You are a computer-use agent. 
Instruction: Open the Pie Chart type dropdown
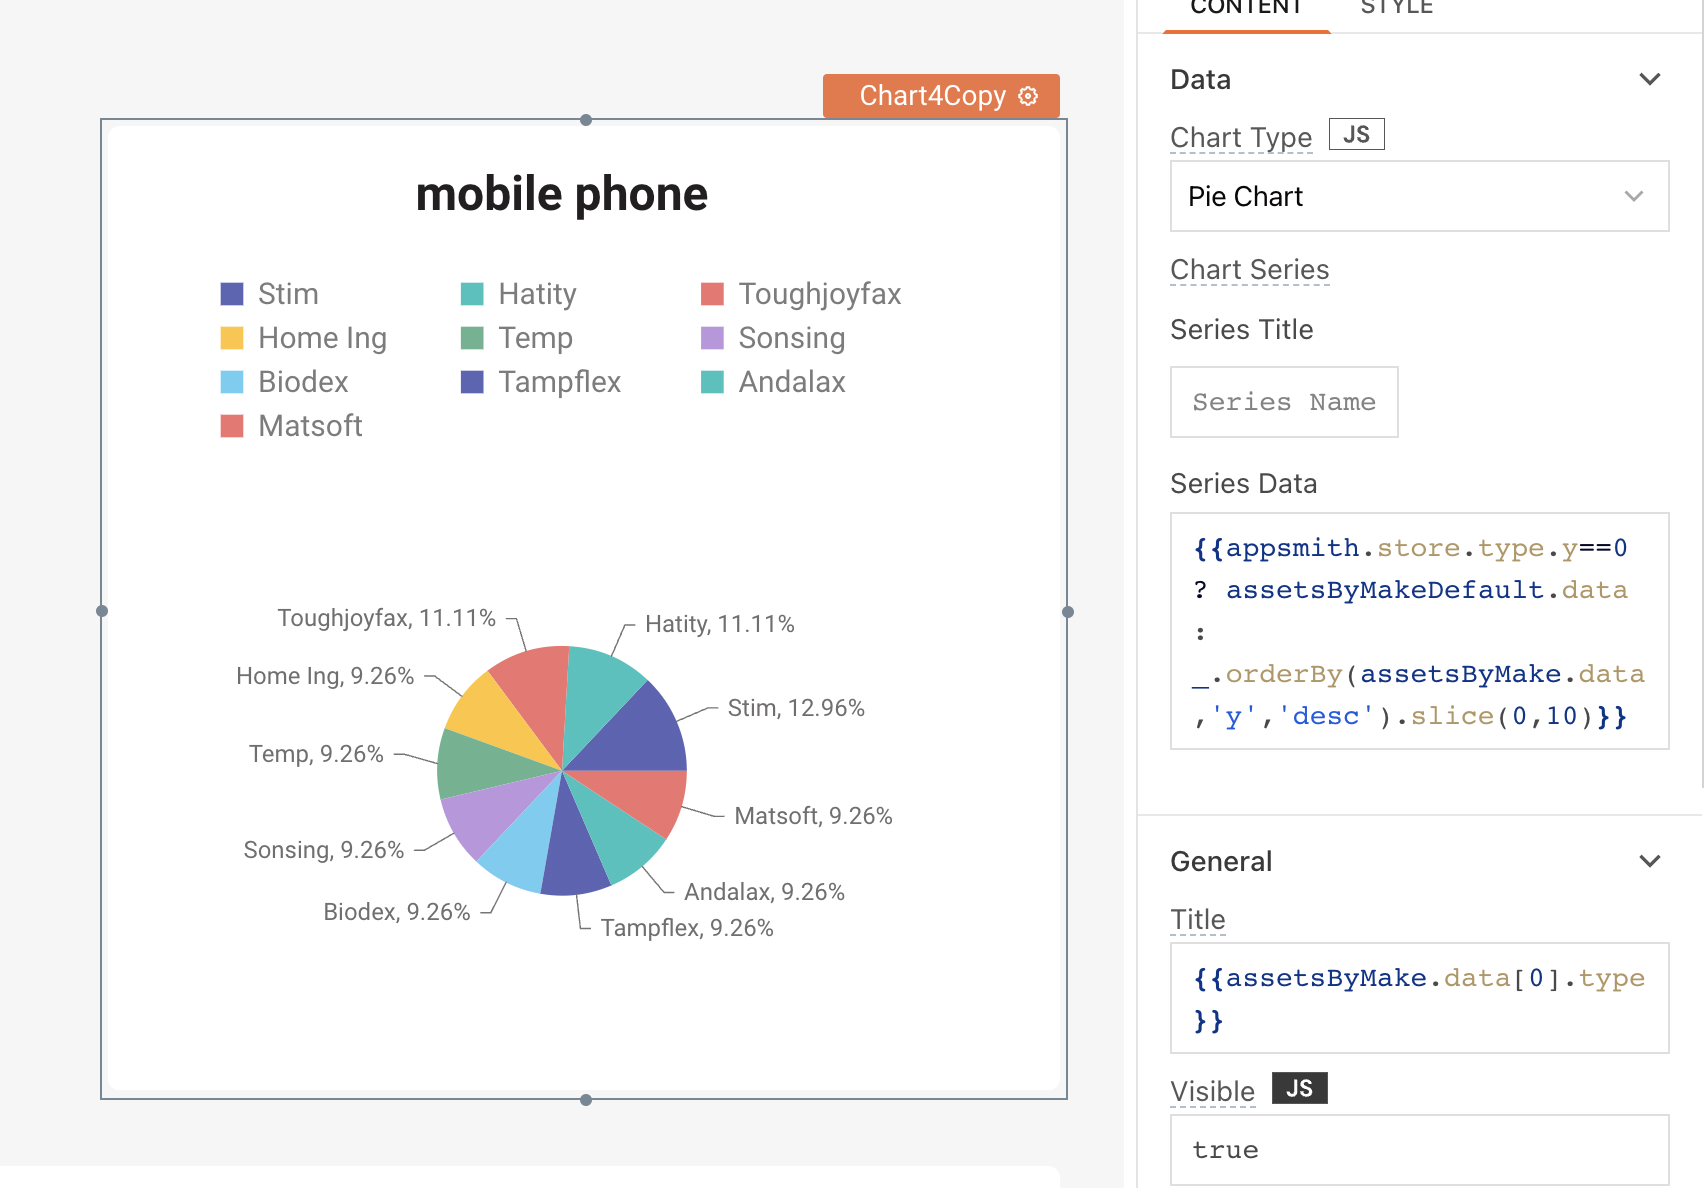(x=1419, y=196)
